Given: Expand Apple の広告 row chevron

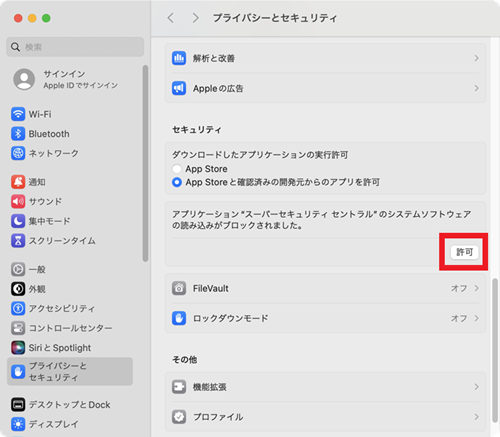Looking at the screenshot, I should click(x=476, y=88).
